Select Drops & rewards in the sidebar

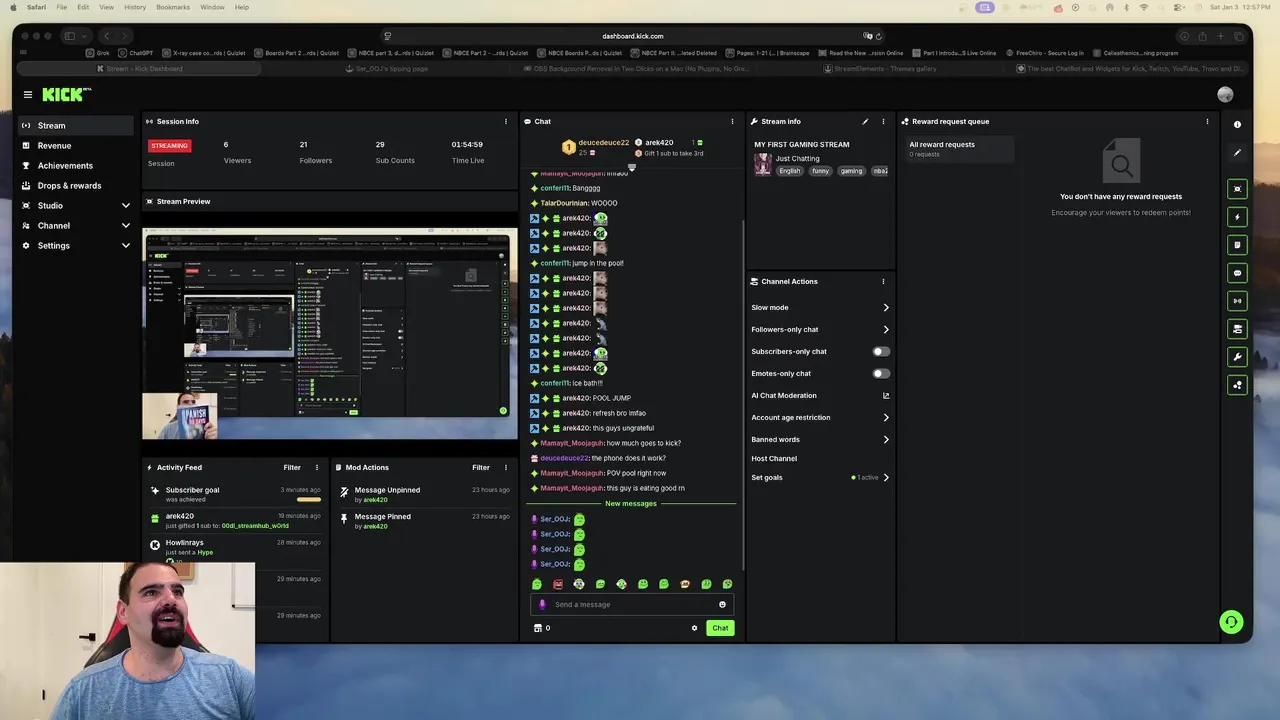point(76,186)
